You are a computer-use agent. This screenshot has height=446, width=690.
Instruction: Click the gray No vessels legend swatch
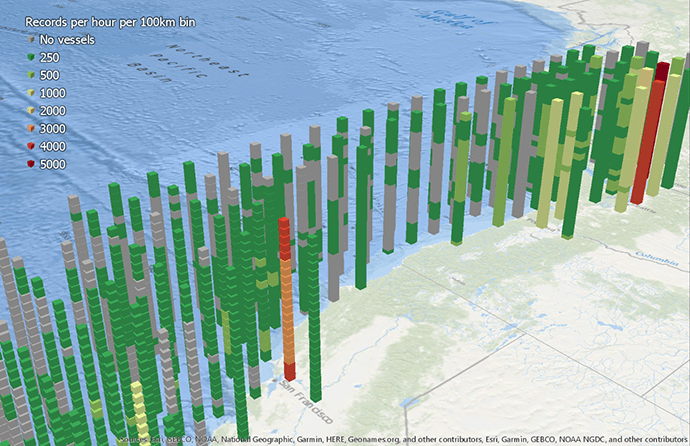(x=31, y=40)
